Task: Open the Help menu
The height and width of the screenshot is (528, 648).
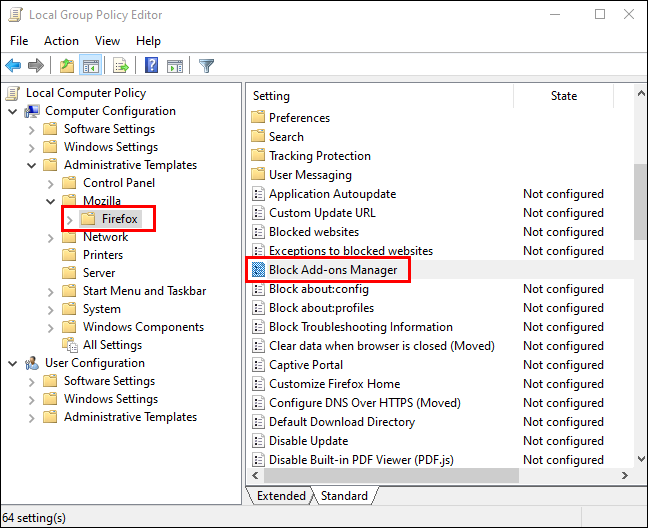Action: tap(148, 41)
